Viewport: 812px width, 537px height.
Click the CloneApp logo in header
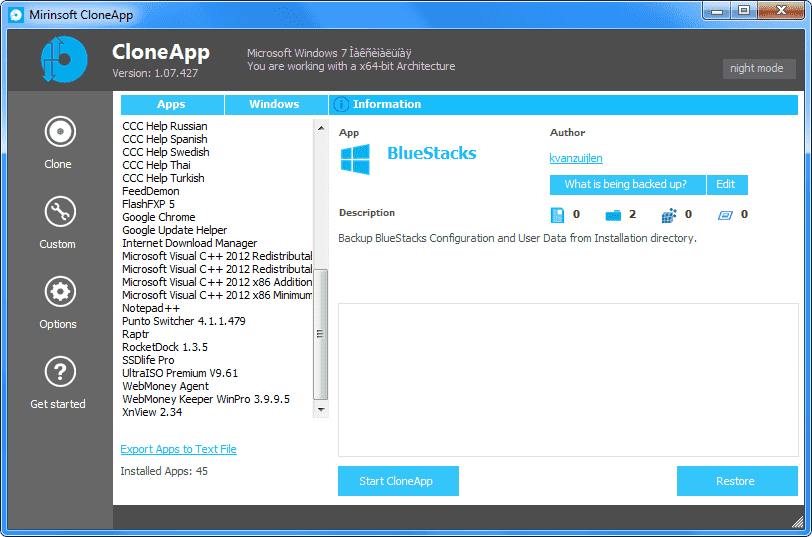(x=65, y=59)
